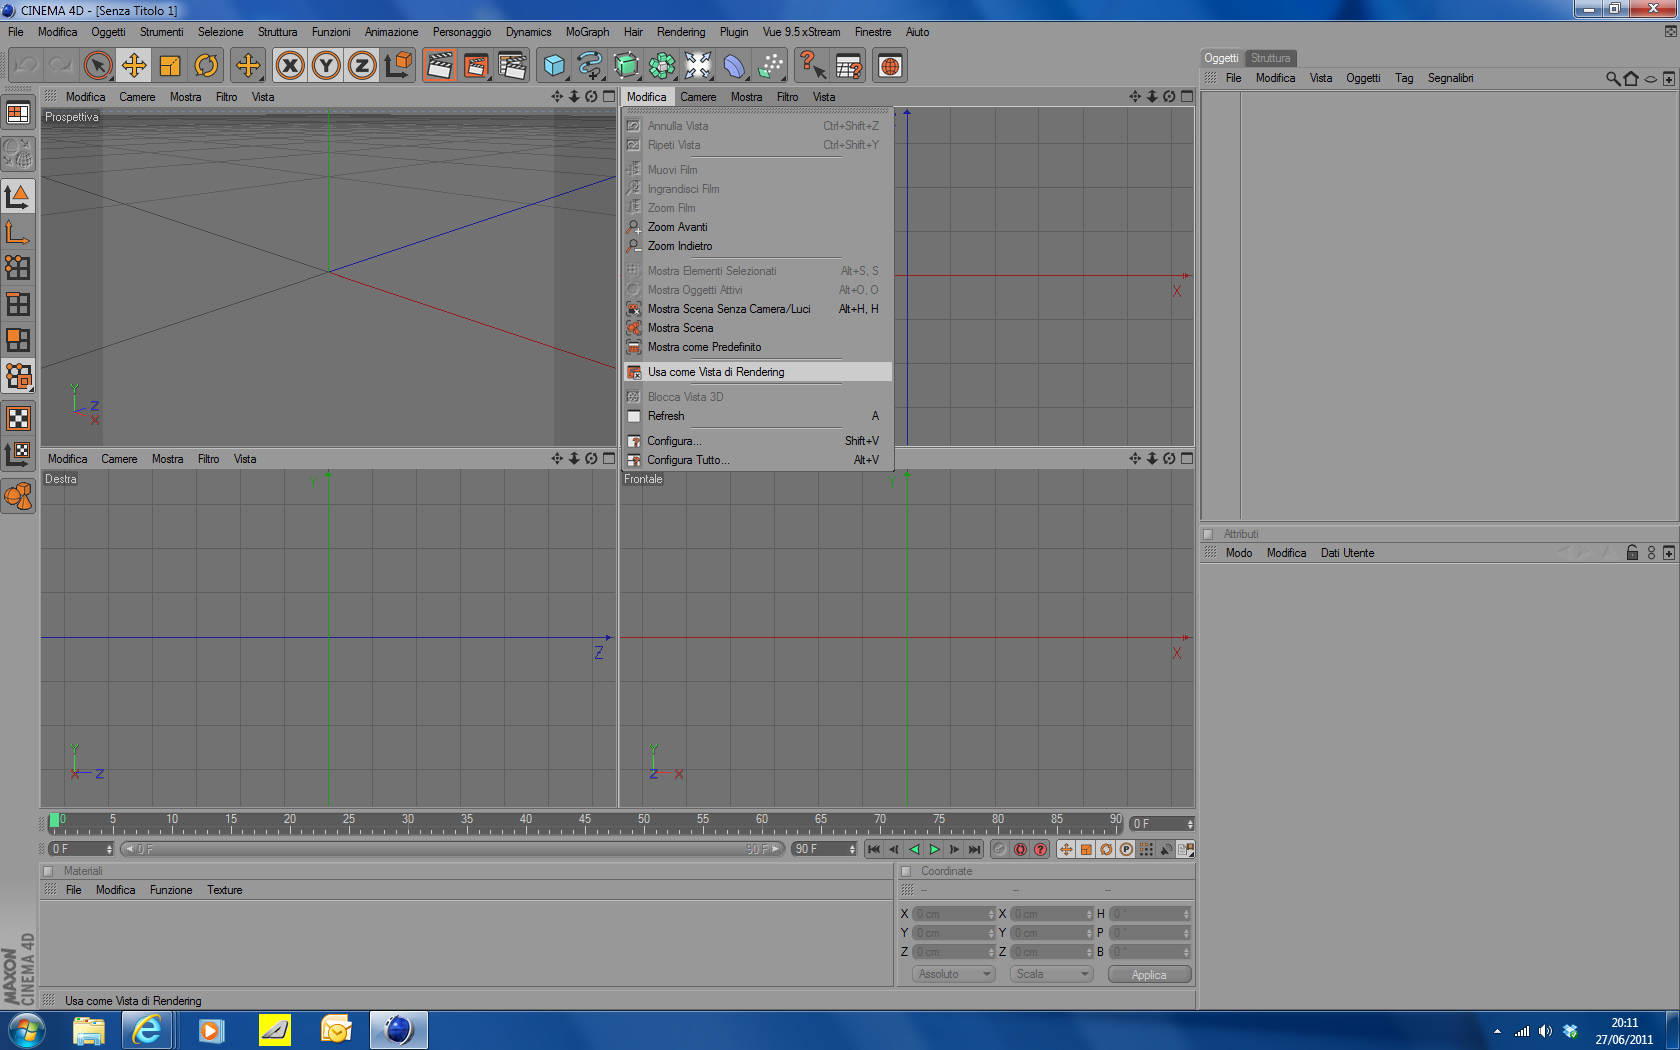1680x1050 pixels.
Task: Open the spline tools icon
Action: [x=590, y=66]
